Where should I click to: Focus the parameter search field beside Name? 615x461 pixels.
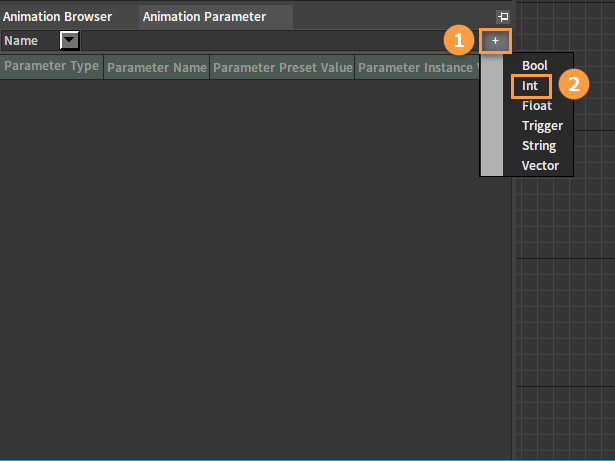[x=260, y=40]
